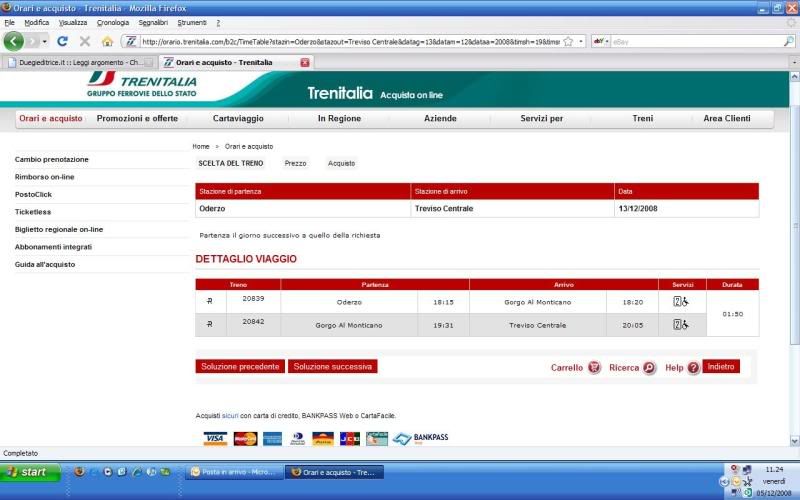Open the Visualizza menu

(73, 22)
